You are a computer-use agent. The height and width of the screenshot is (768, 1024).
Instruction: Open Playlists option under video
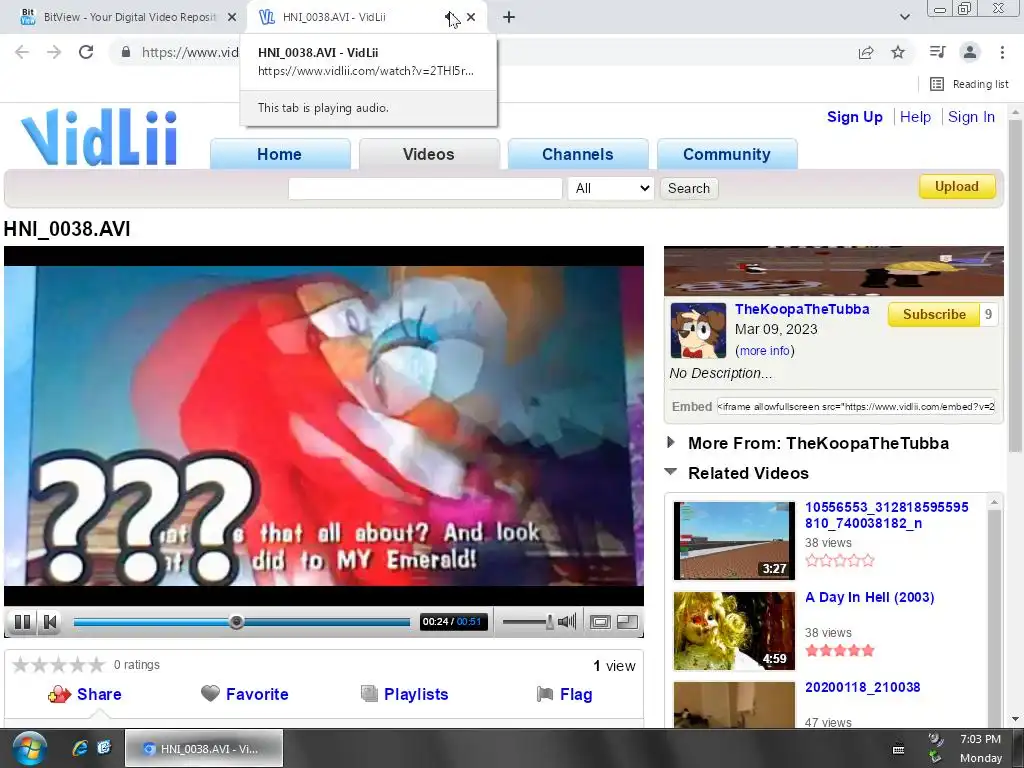[x=404, y=694]
